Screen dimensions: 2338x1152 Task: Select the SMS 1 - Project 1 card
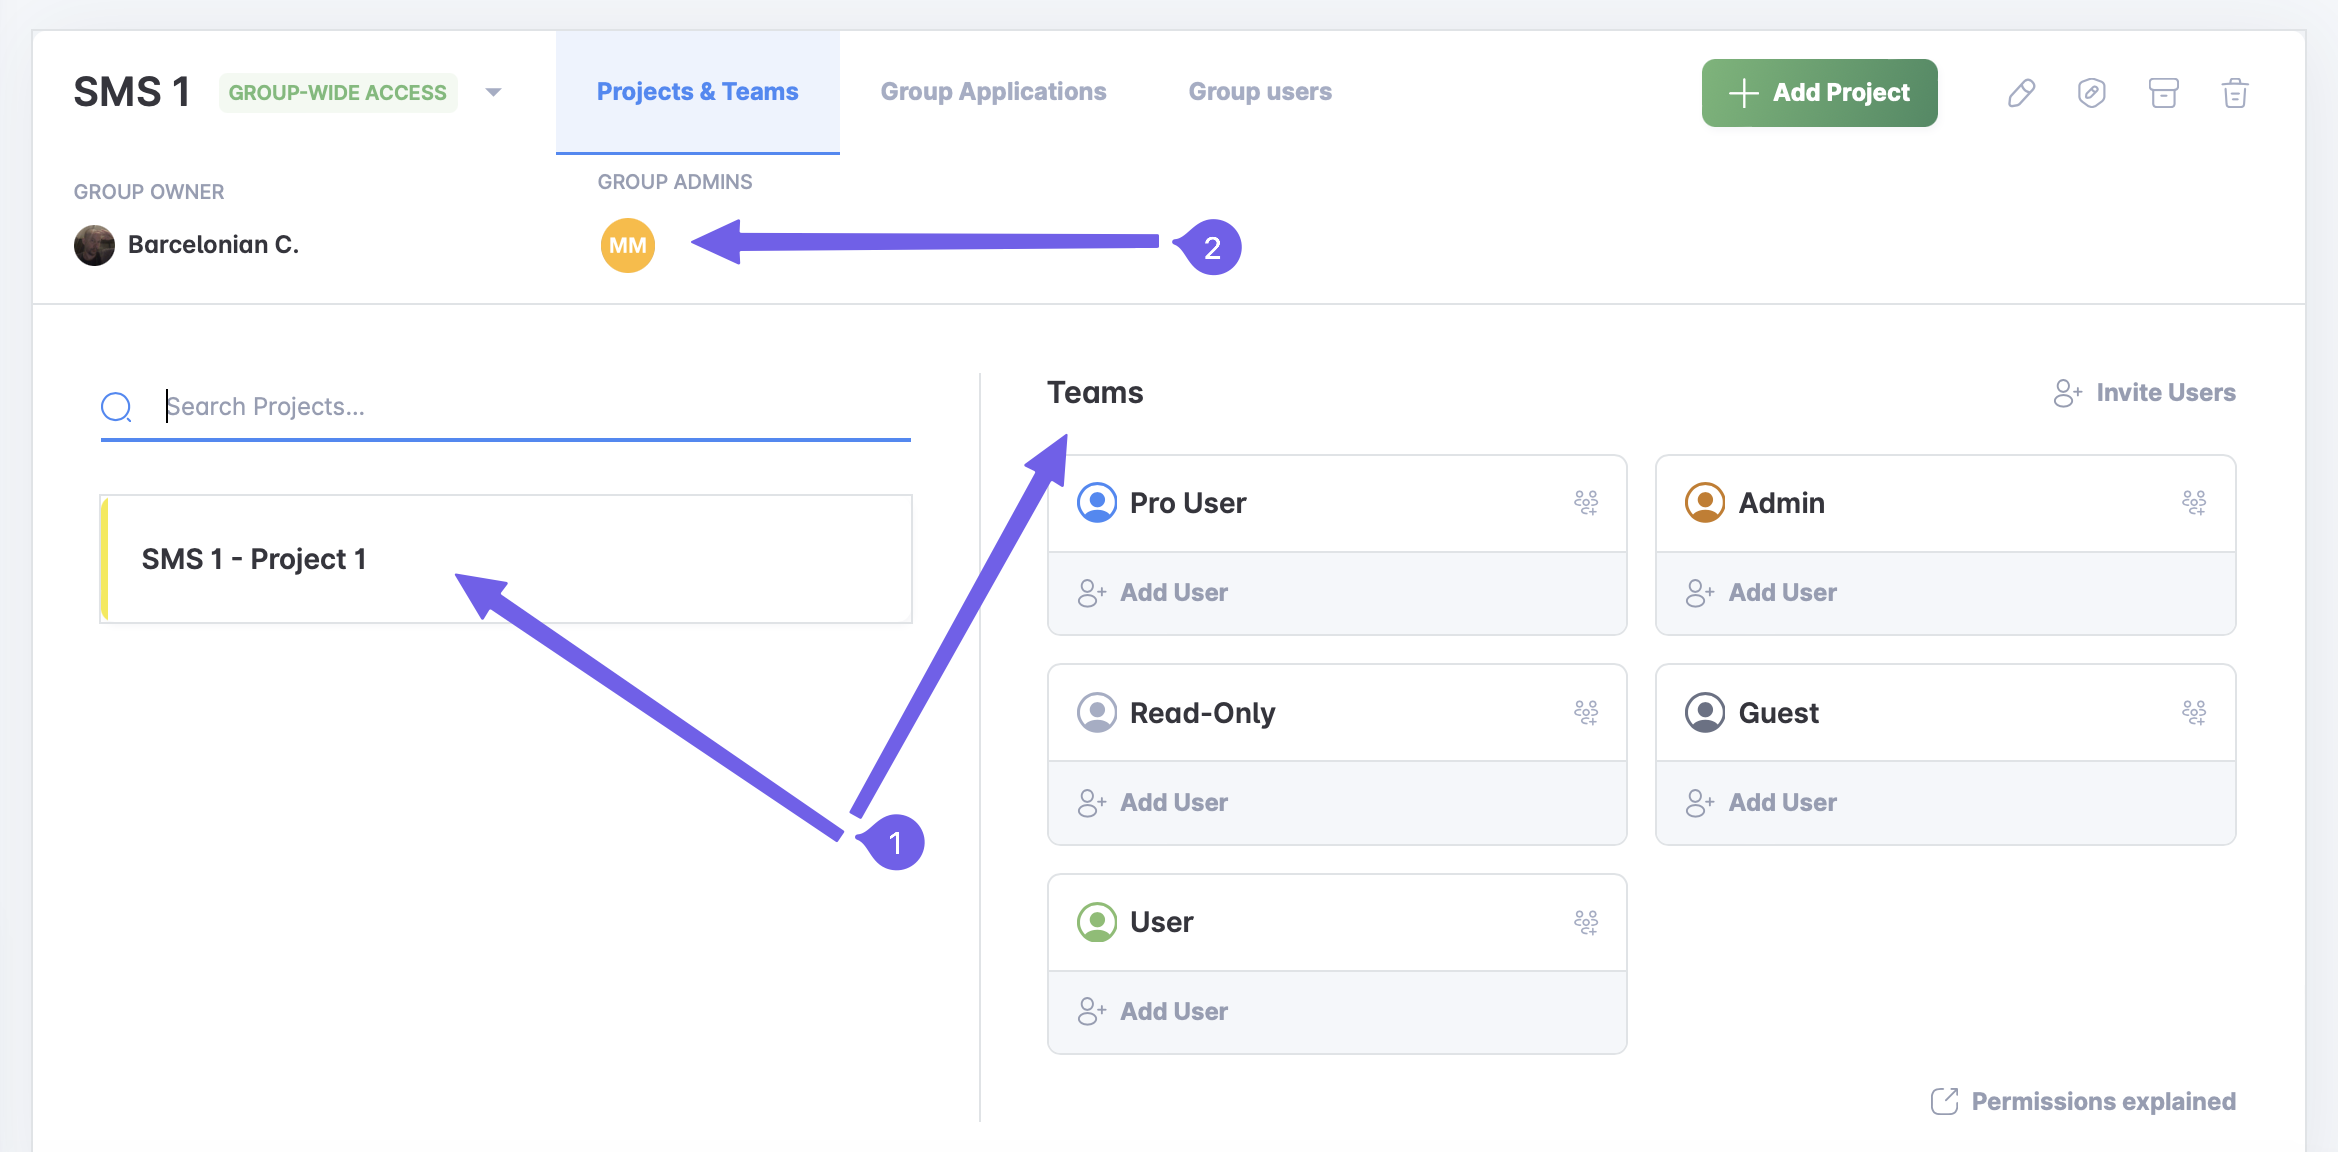[506, 559]
